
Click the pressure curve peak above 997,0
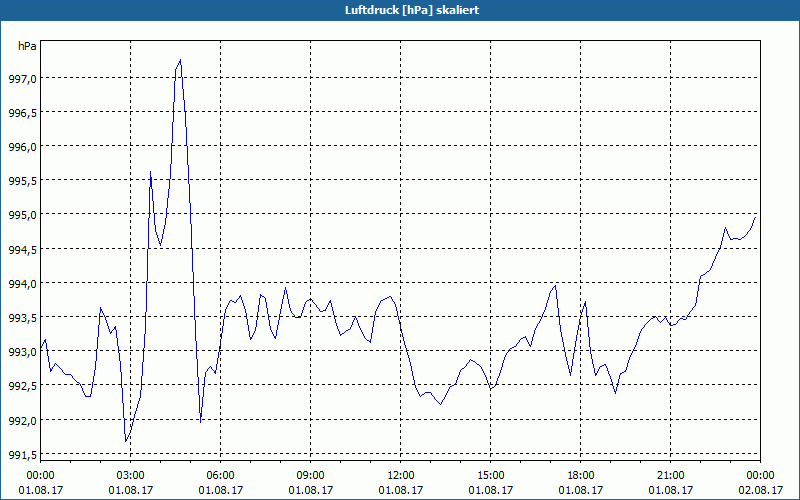181,60
